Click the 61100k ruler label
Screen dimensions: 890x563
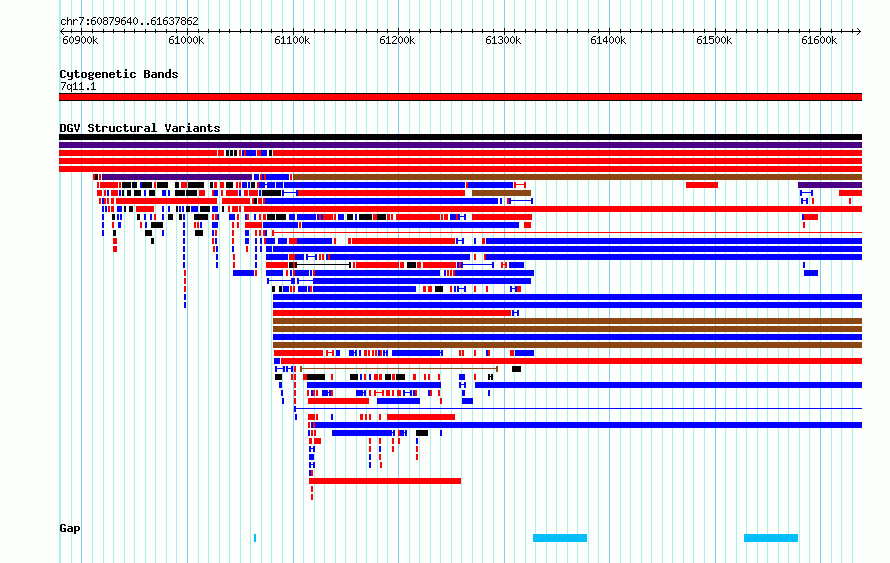point(292,40)
